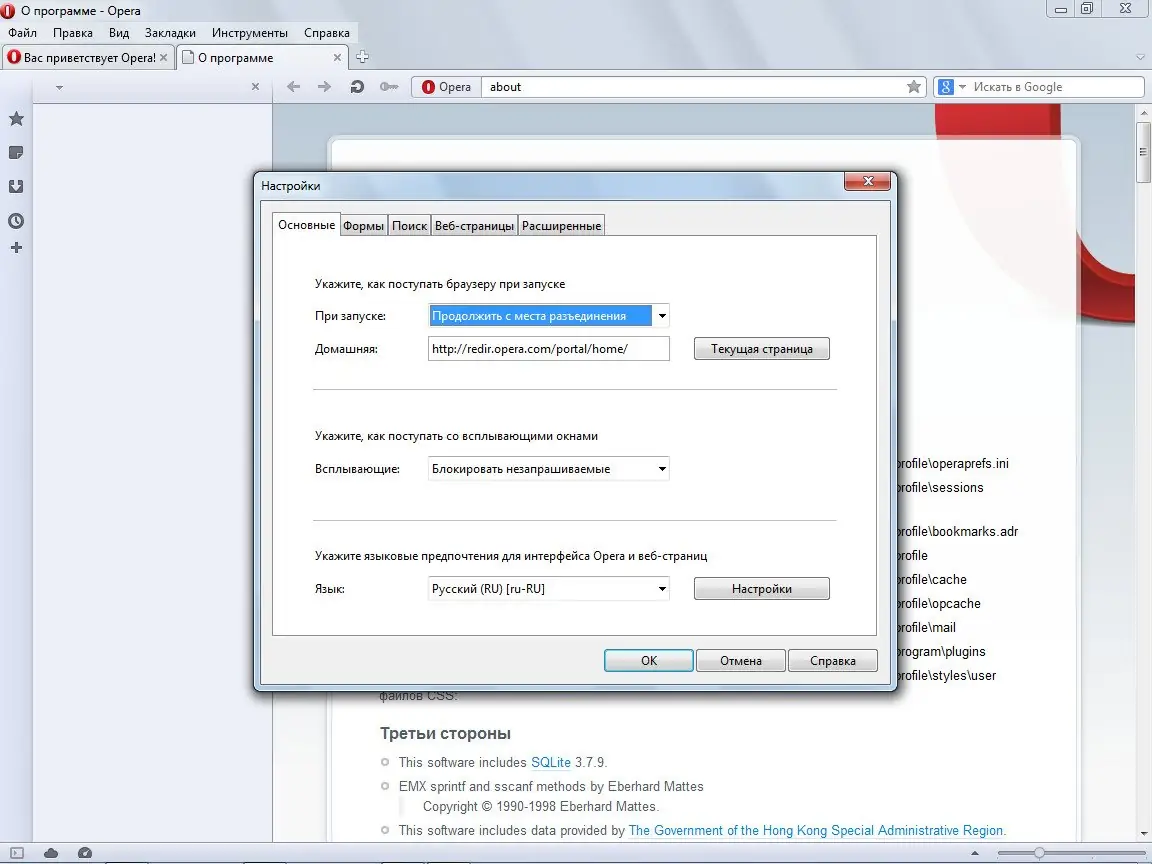Click the Google search engine icon
Screen dimensions: 1152x864
pyautogui.click(x=946, y=87)
